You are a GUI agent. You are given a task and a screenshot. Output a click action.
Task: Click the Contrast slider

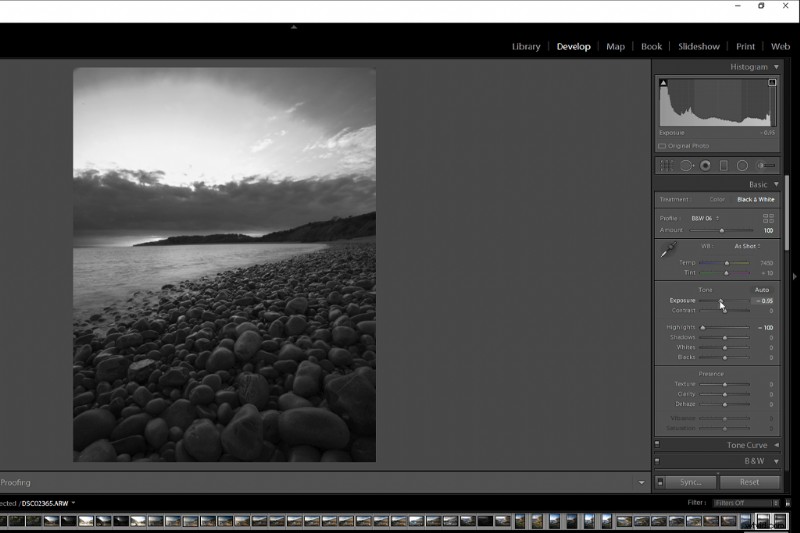[x=724, y=311]
